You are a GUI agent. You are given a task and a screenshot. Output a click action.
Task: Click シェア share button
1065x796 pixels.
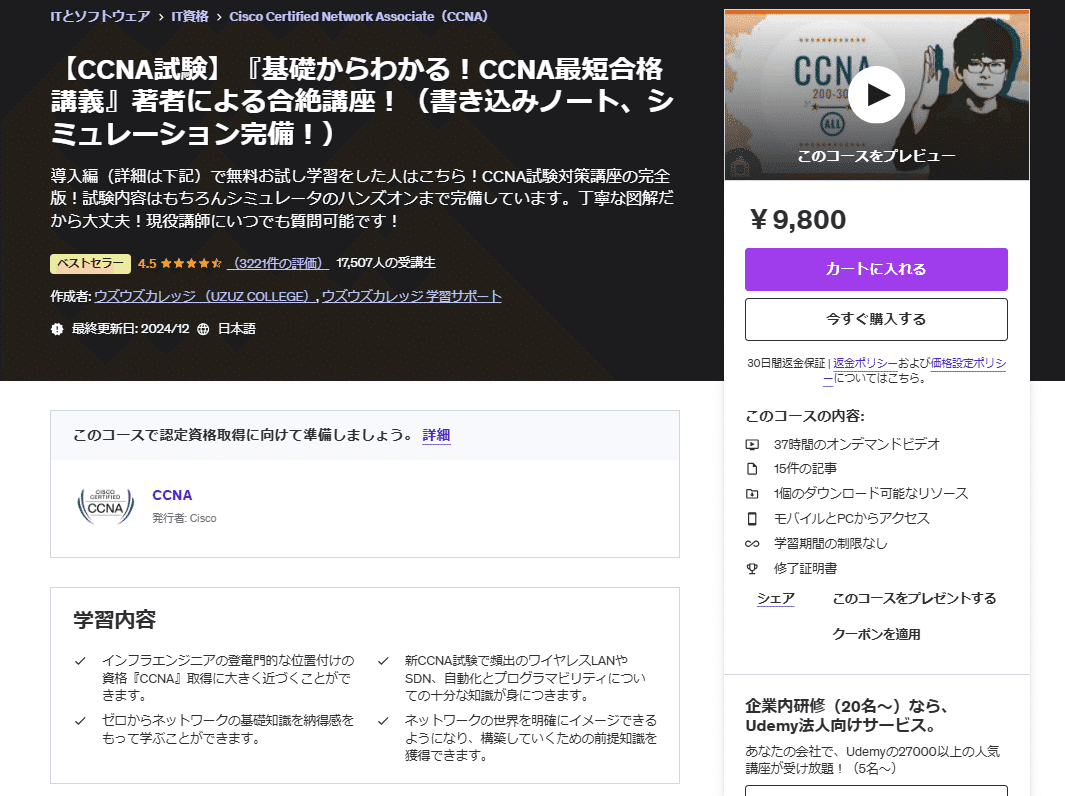pos(776,598)
